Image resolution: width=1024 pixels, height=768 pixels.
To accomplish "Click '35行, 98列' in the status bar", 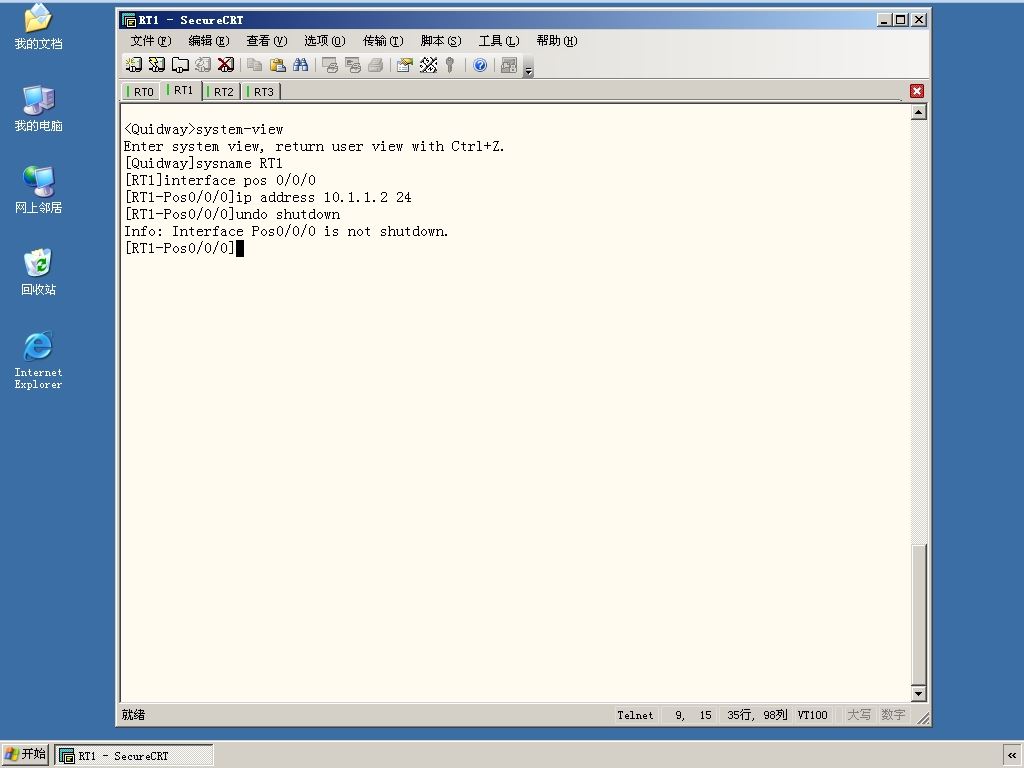I will click(x=758, y=715).
